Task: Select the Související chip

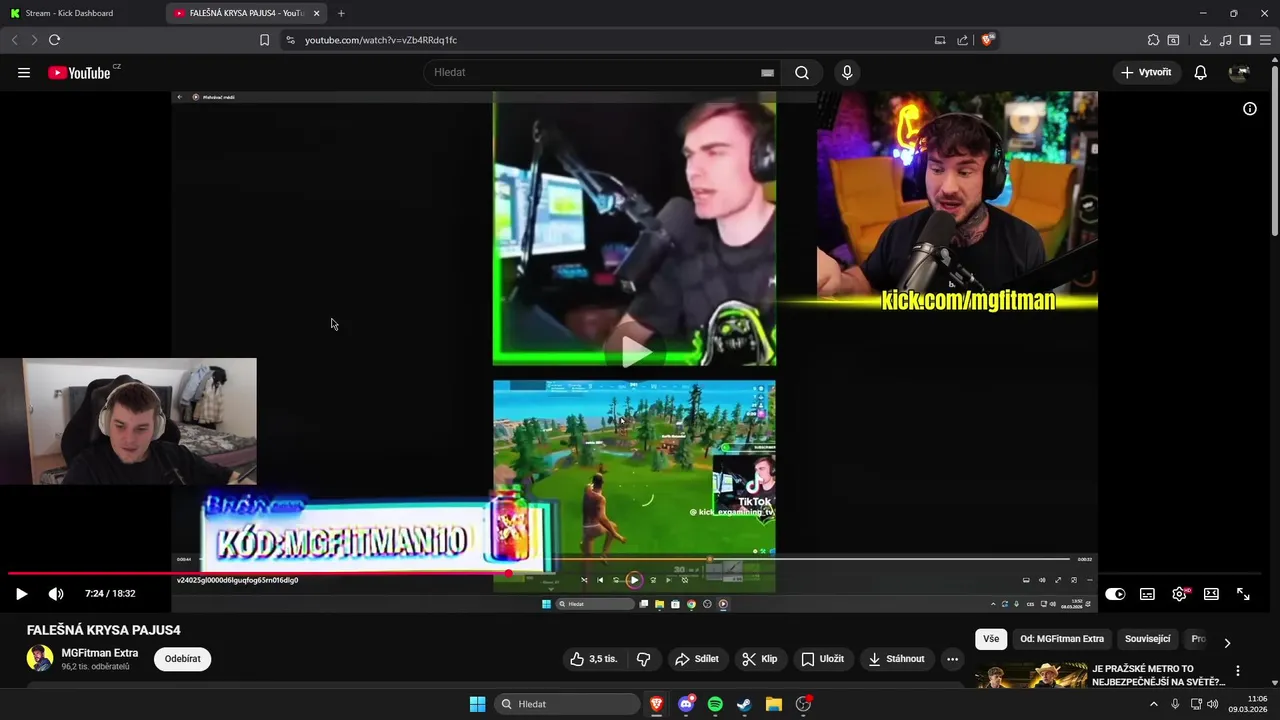Action: coord(1147,639)
